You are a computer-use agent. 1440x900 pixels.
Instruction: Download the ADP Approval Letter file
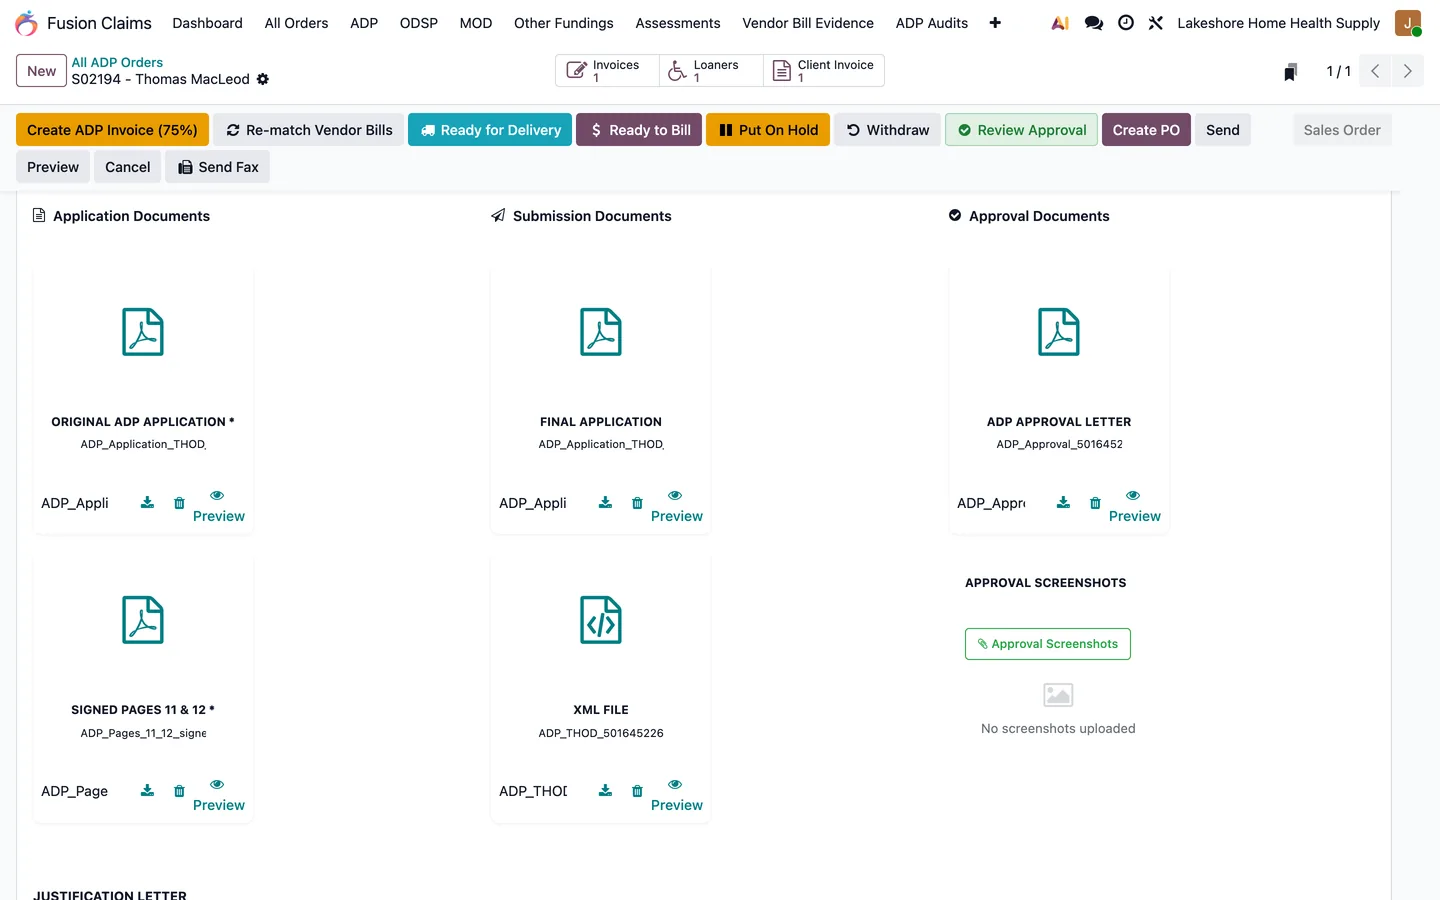pyautogui.click(x=1063, y=503)
